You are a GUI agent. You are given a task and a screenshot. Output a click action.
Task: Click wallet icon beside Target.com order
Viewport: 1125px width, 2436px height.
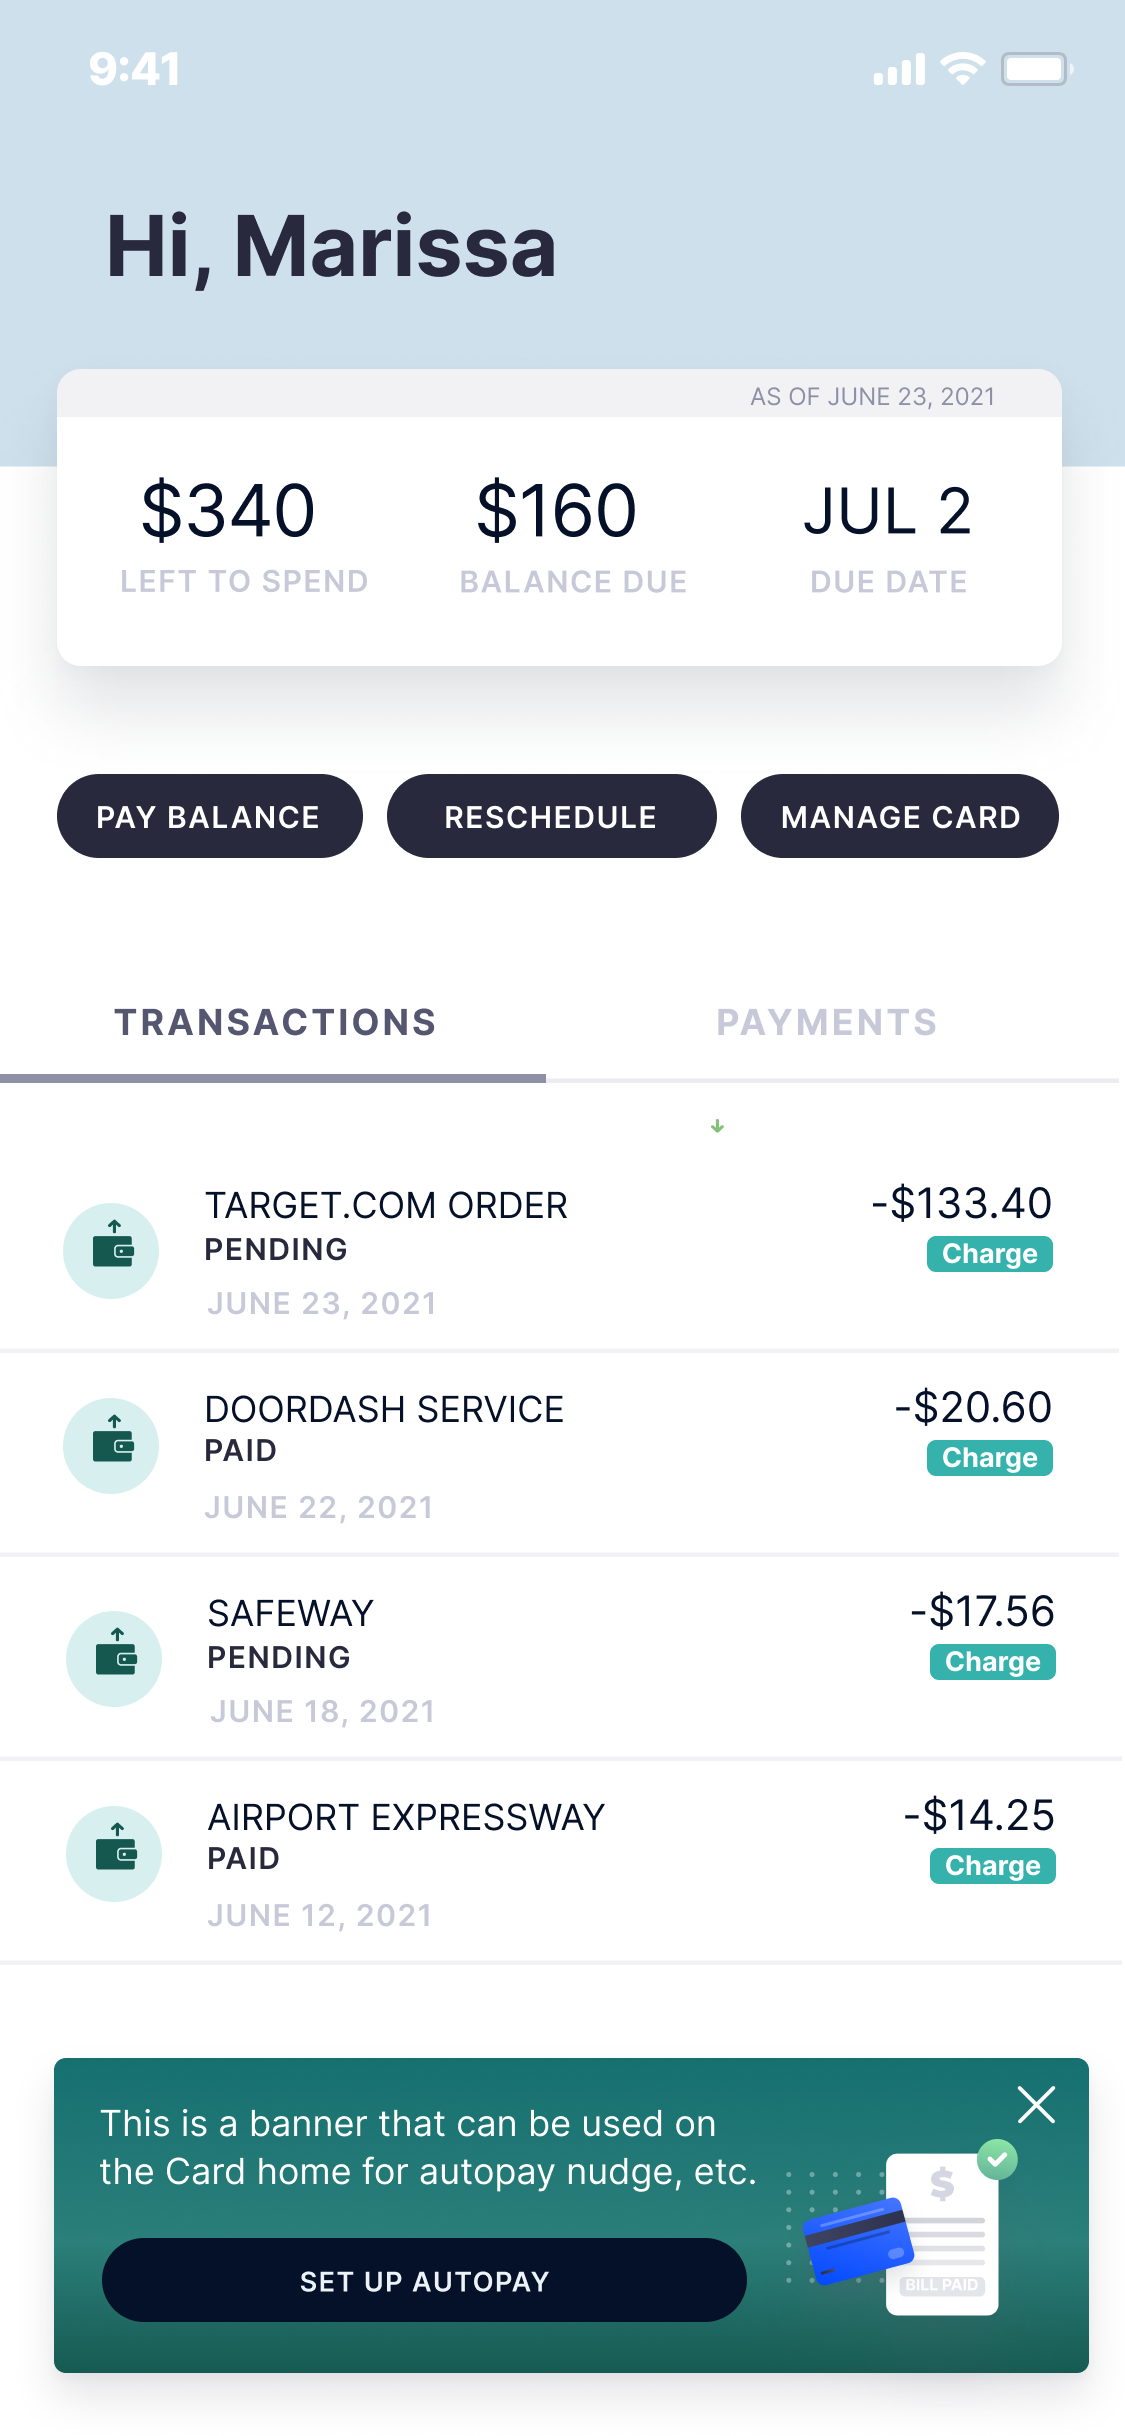pos(111,1250)
